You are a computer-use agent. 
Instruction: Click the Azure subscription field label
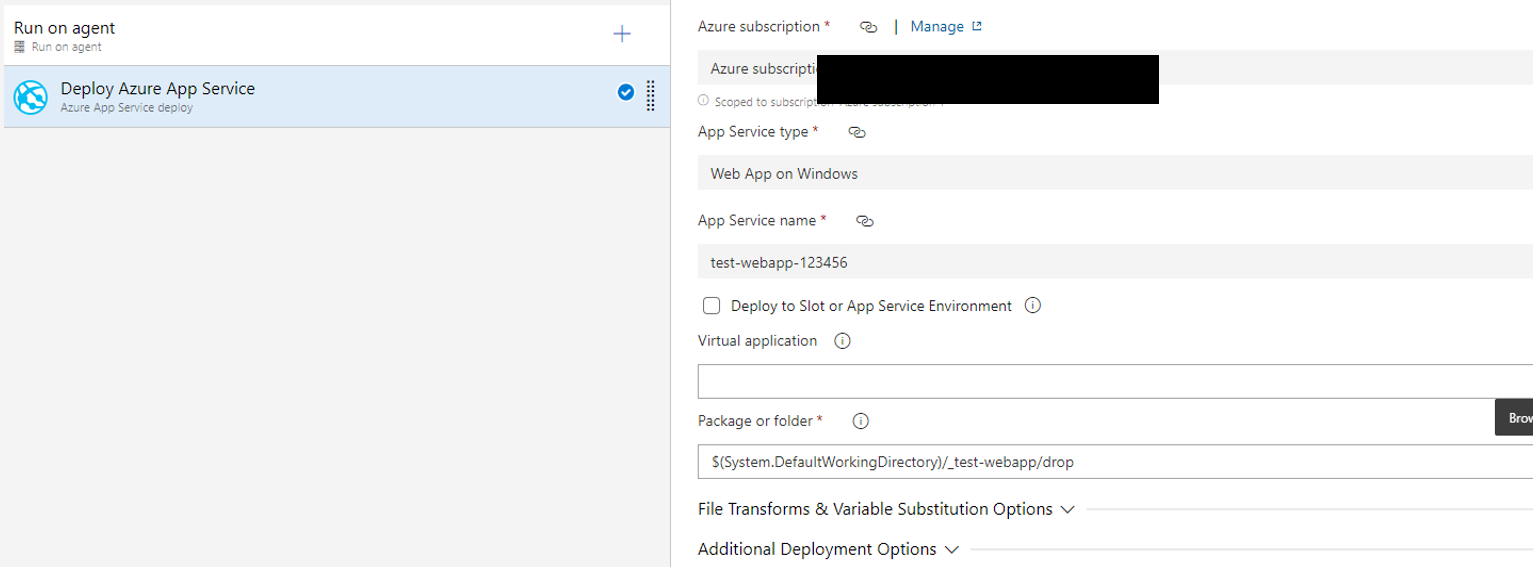[x=759, y=27]
